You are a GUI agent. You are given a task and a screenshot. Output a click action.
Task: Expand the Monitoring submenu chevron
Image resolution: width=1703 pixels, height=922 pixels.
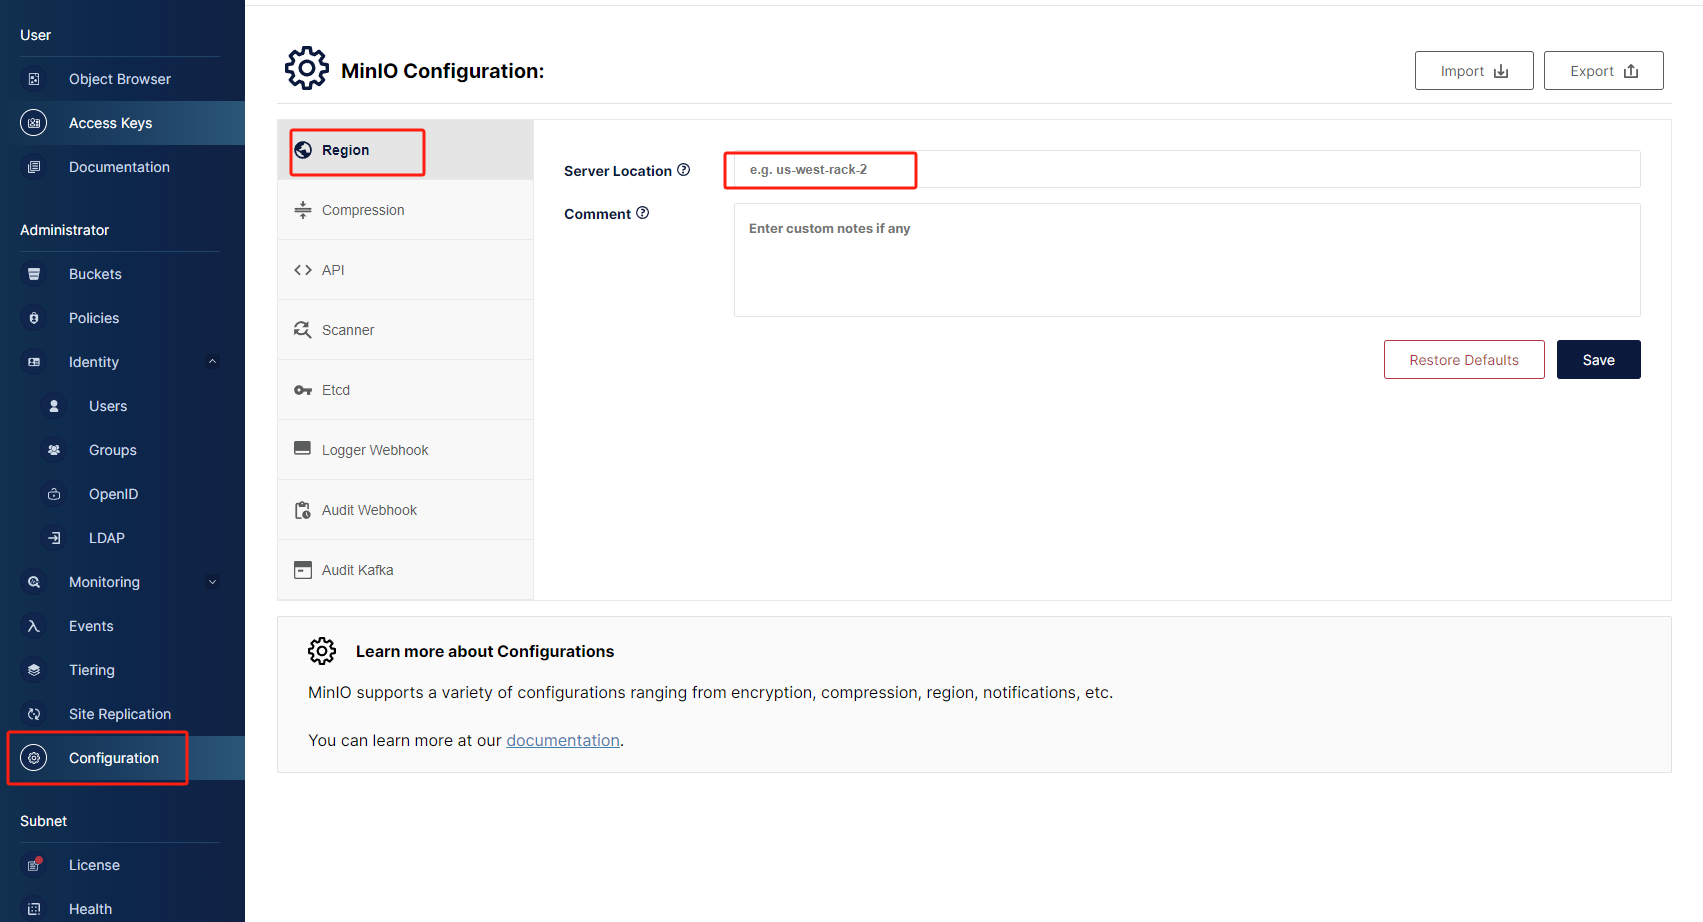[x=212, y=582]
